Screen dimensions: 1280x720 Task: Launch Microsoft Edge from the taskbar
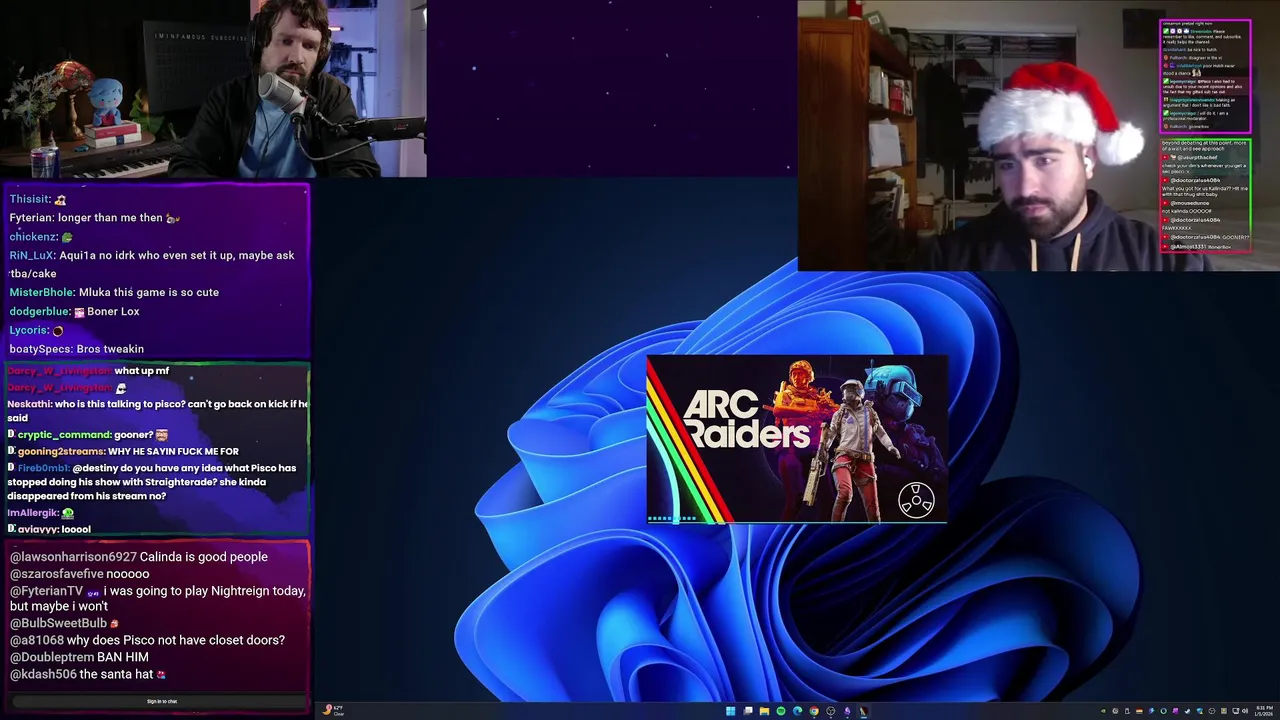pyautogui.click(x=797, y=711)
